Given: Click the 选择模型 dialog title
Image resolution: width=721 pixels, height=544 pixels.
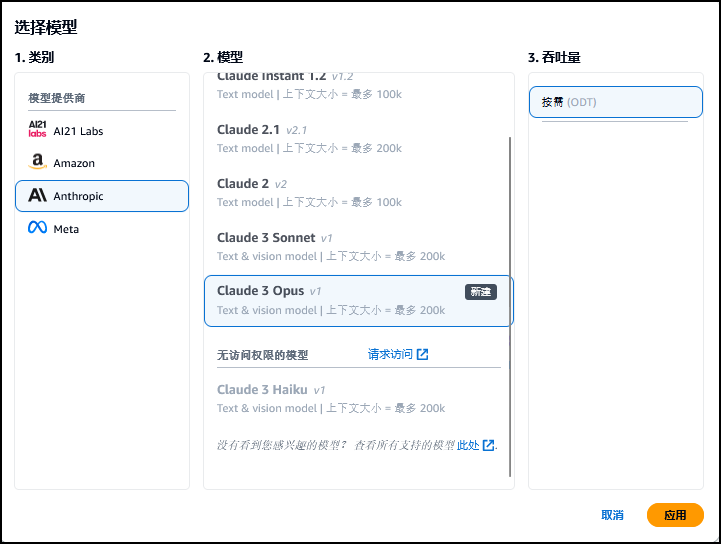Looking at the screenshot, I should pyautogui.click(x=46, y=27).
